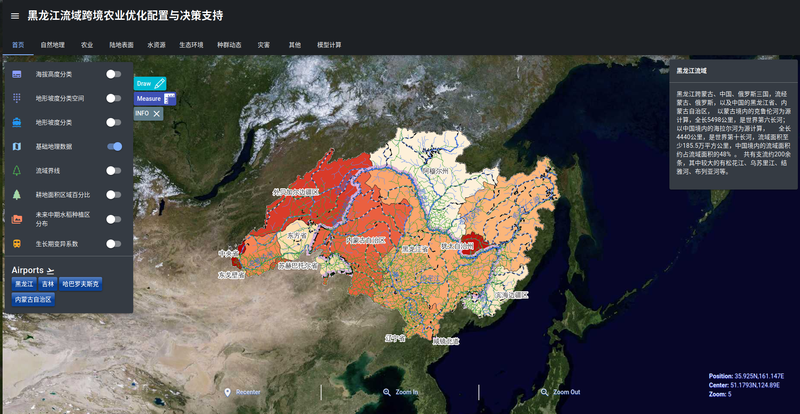
Task: Click the 海拔高度分类 layer icon
Action: tap(17, 75)
